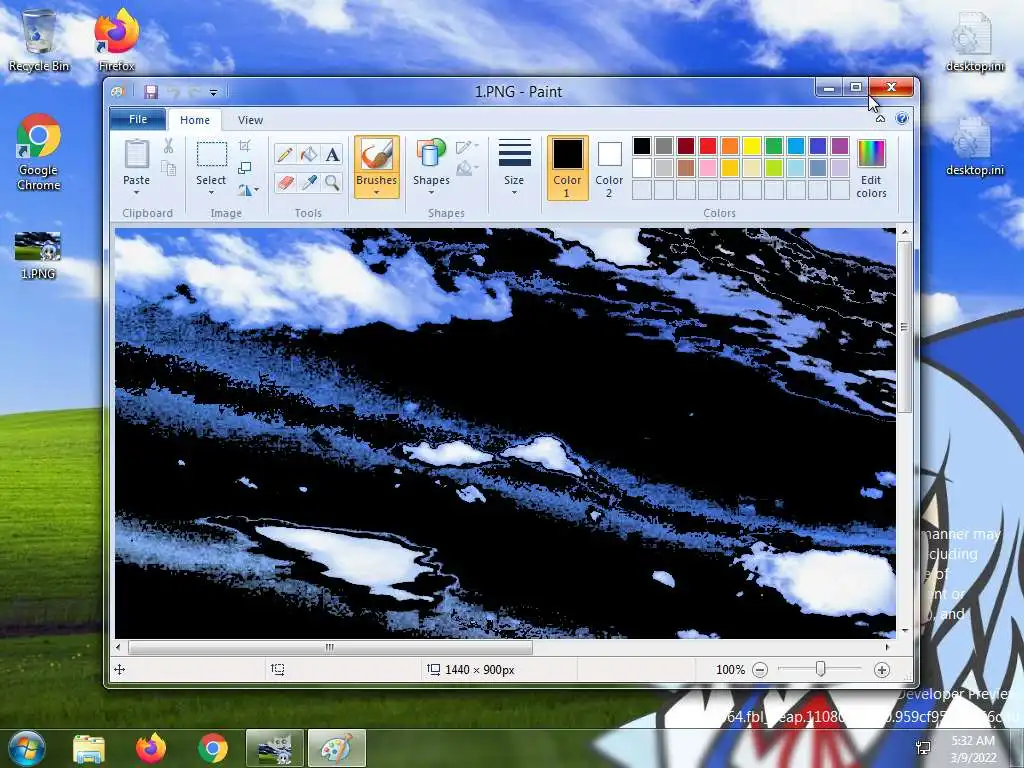Minimize the ribbon with the caret
Viewport: 1024px width, 768px height.
pos(880,119)
